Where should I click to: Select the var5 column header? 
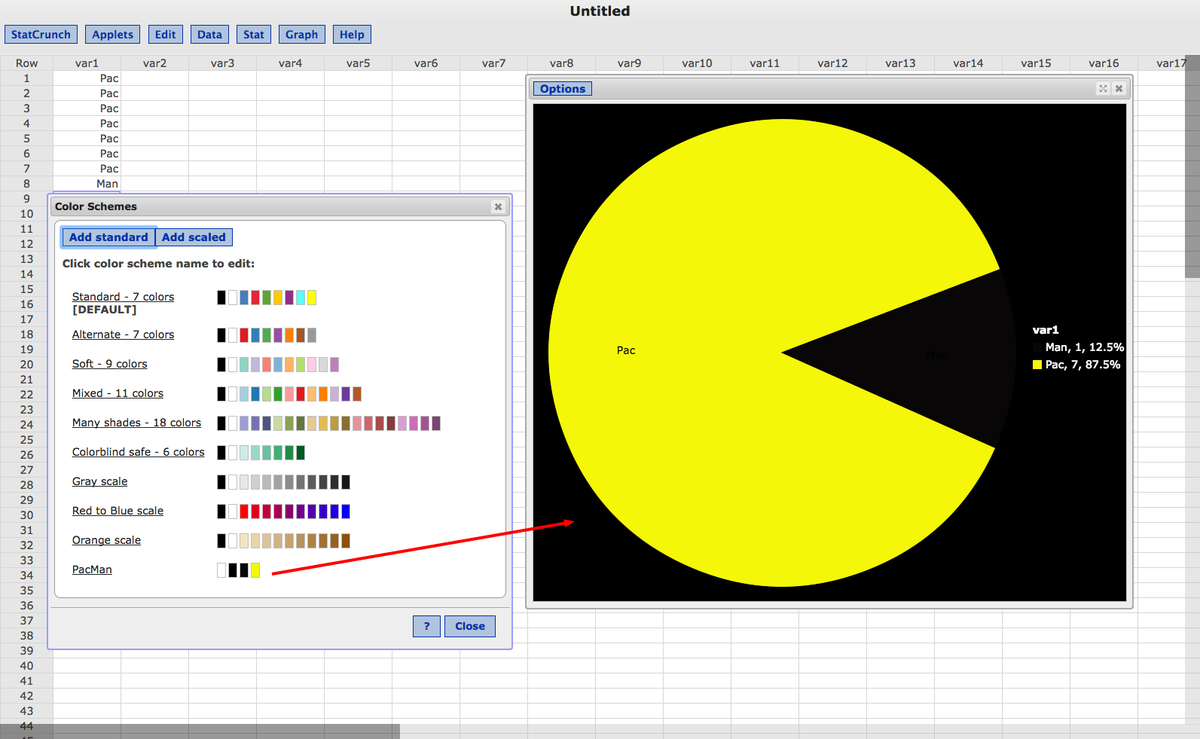click(x=358, y=63)
